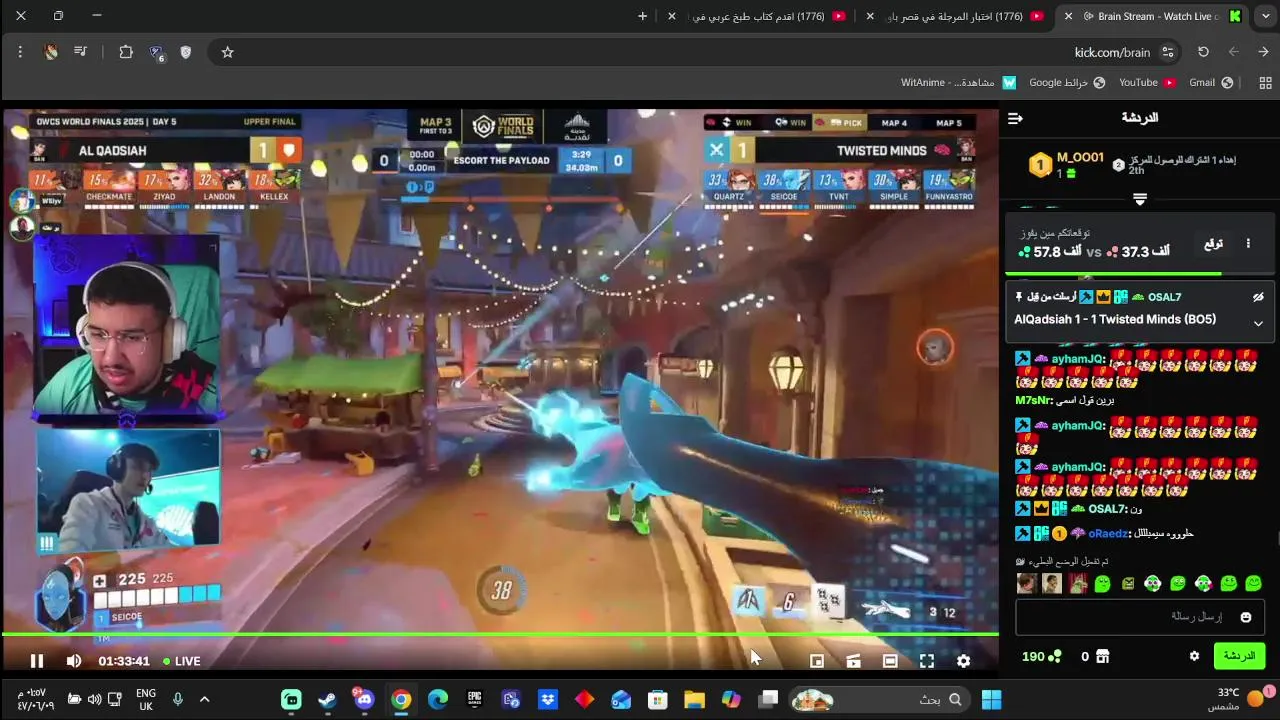Switch ENG UK keyboard language
The width and height of the screenshot is (1280, 720).
tap(146, 699)
